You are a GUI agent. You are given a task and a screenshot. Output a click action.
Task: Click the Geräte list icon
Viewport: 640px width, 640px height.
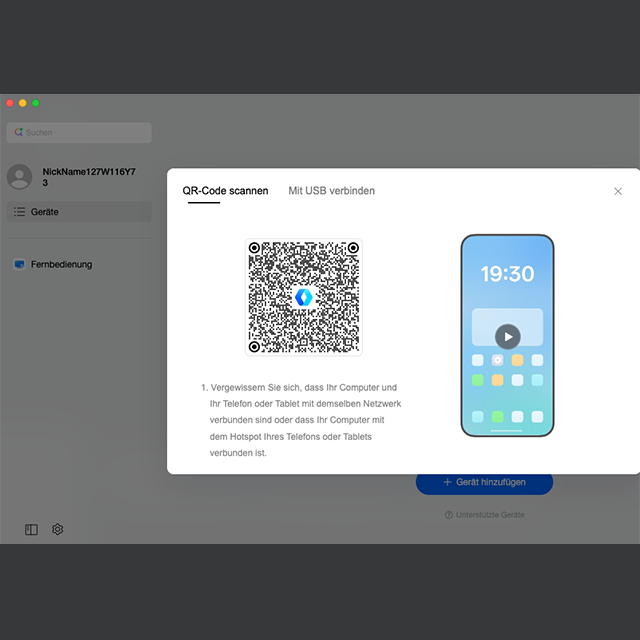[19, 212]
